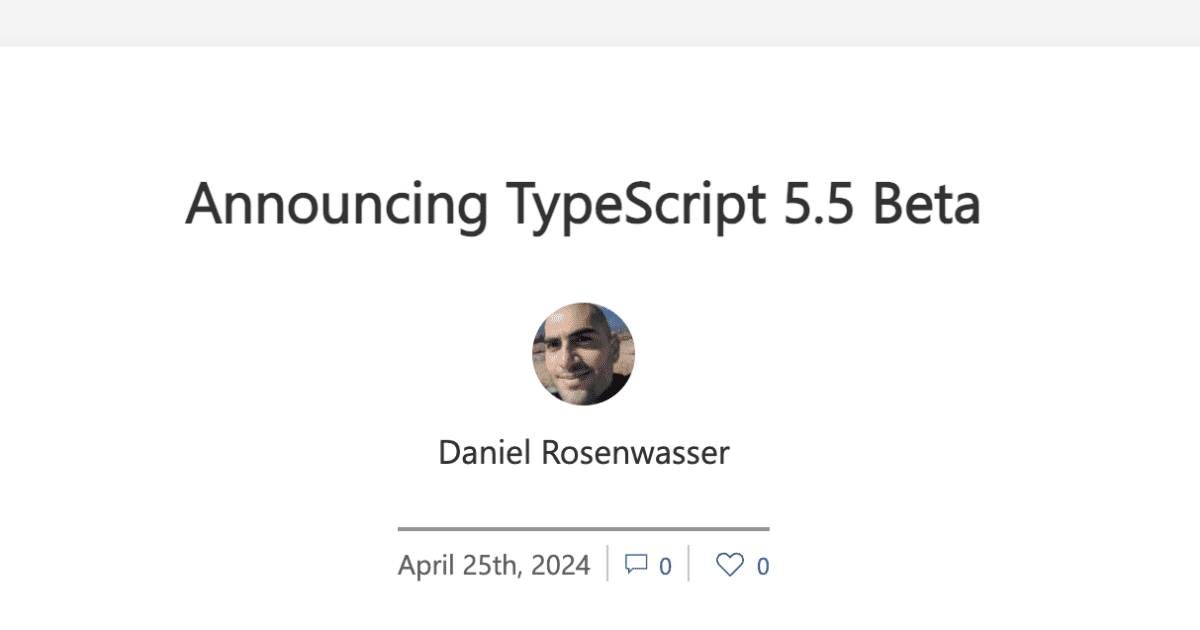Open discussion with the comment balloon icon
Viewport: 1200px width, 630px height.
pos(637,565)
